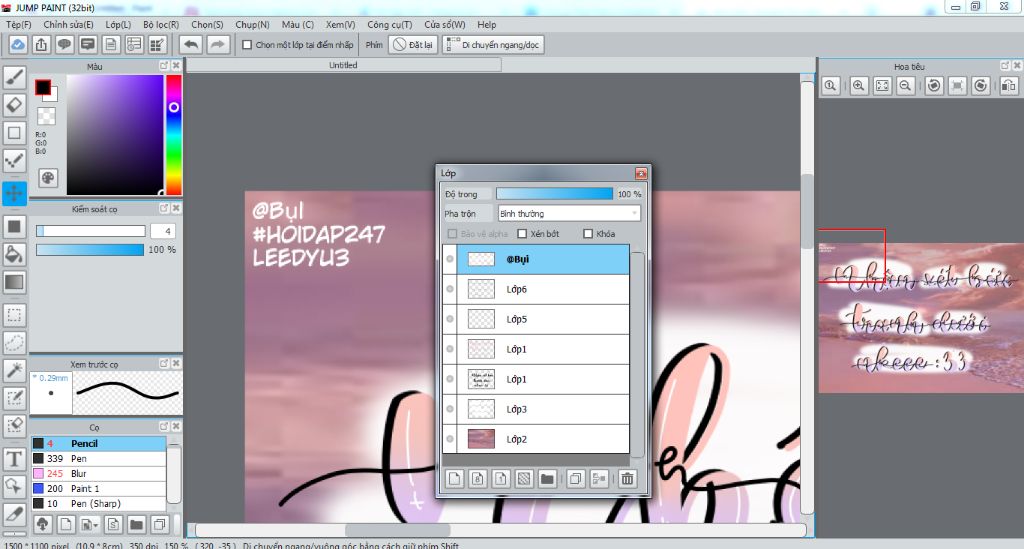Image resolution: width=1024 pixels, height=549 pixels.
Task: Hide the Lớp2 layer
Action: coord(450,439)
